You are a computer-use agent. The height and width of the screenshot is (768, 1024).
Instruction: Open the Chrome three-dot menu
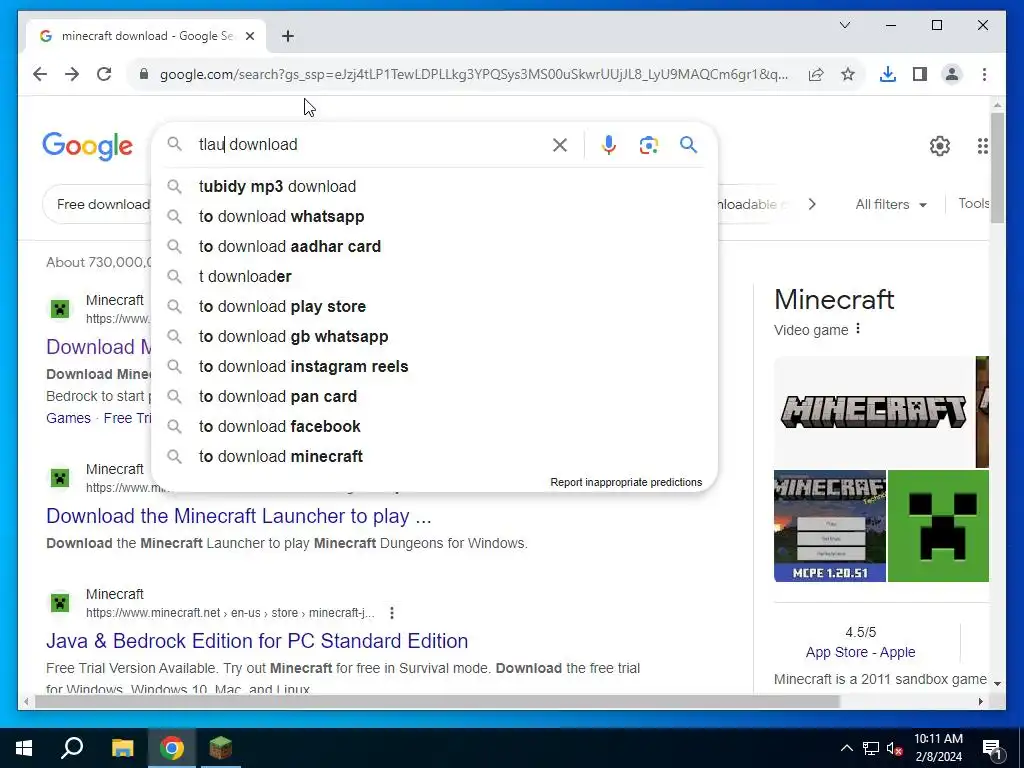(984, 74)
